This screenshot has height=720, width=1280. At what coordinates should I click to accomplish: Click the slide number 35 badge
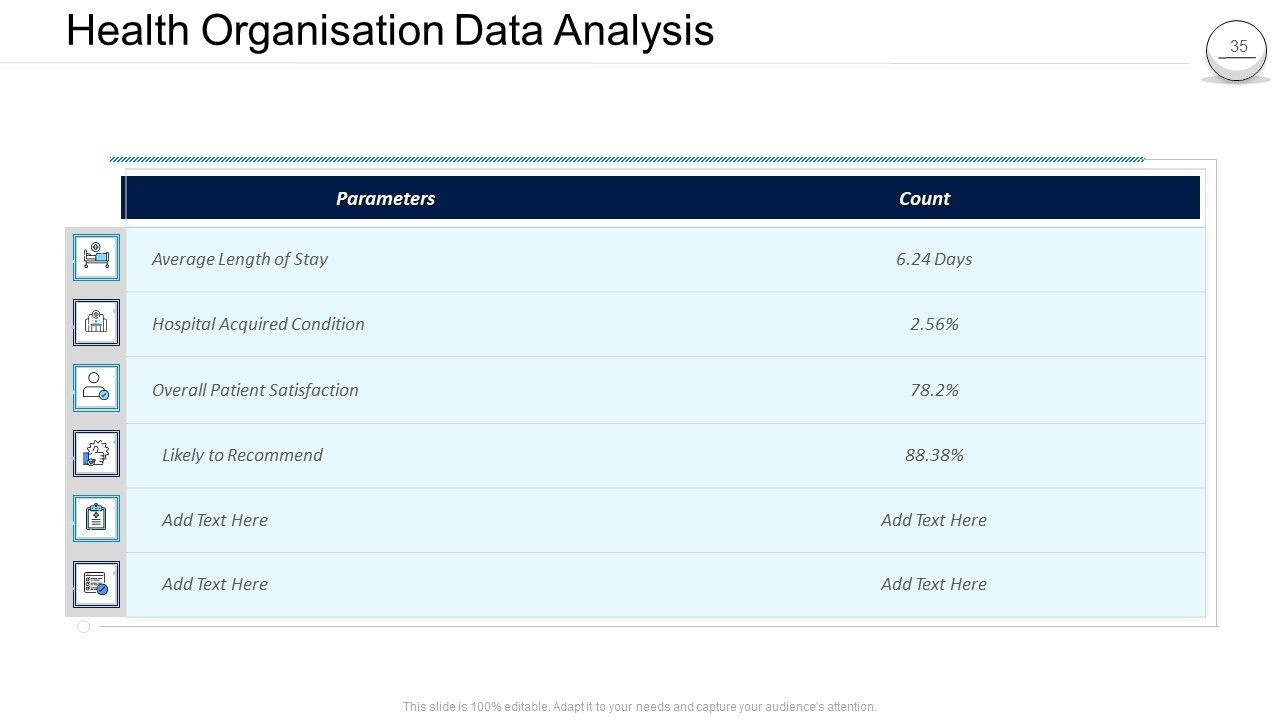pos(1237,48)
